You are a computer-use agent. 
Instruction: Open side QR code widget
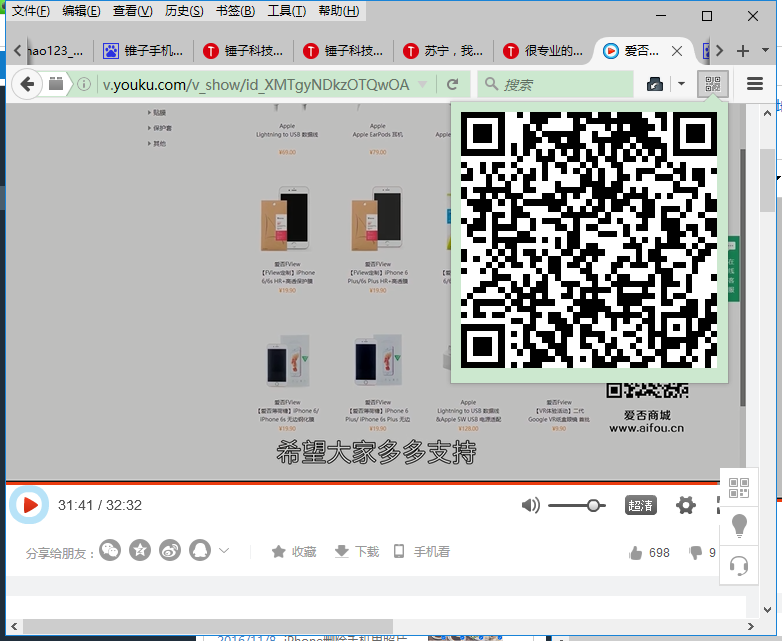(739, 488)
